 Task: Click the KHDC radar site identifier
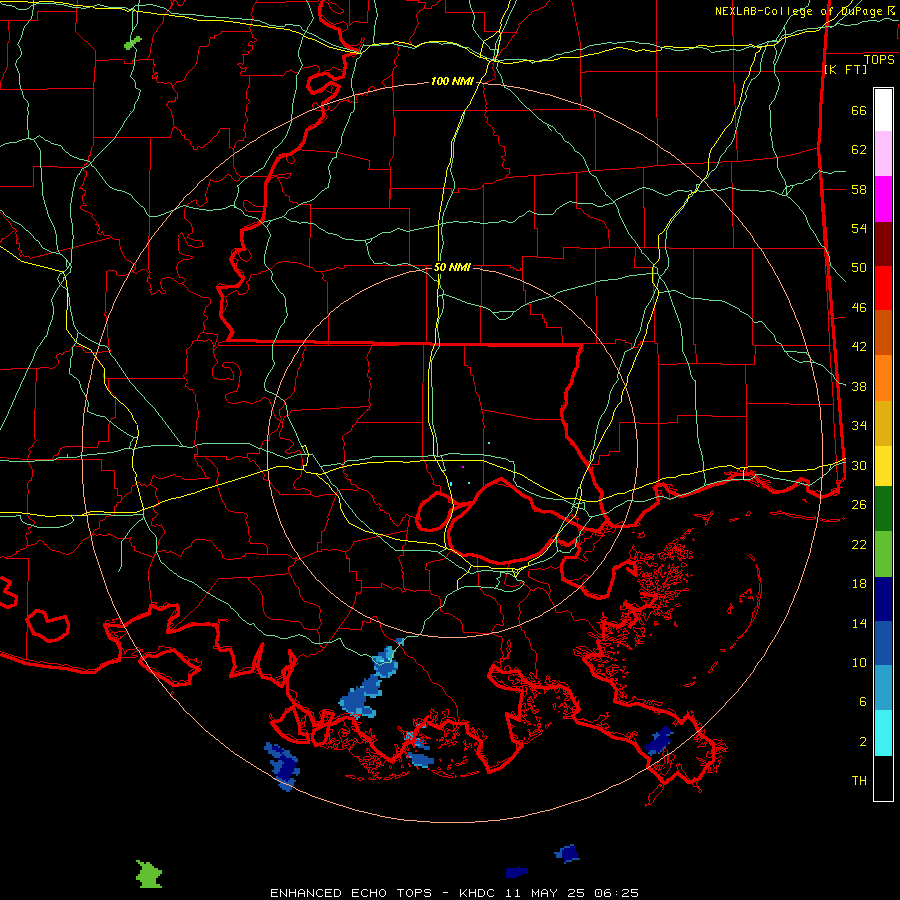click(480, 893)
